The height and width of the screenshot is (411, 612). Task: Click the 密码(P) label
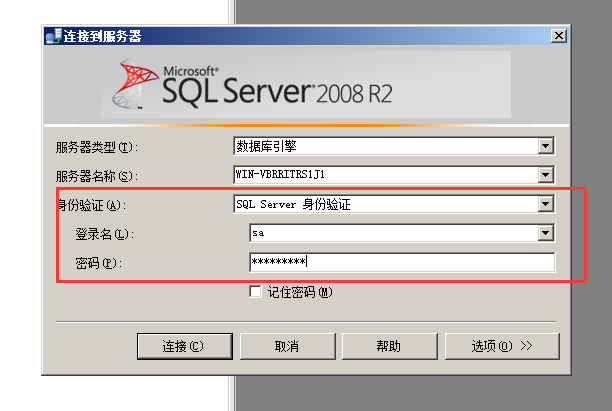[x=98, y=263]
